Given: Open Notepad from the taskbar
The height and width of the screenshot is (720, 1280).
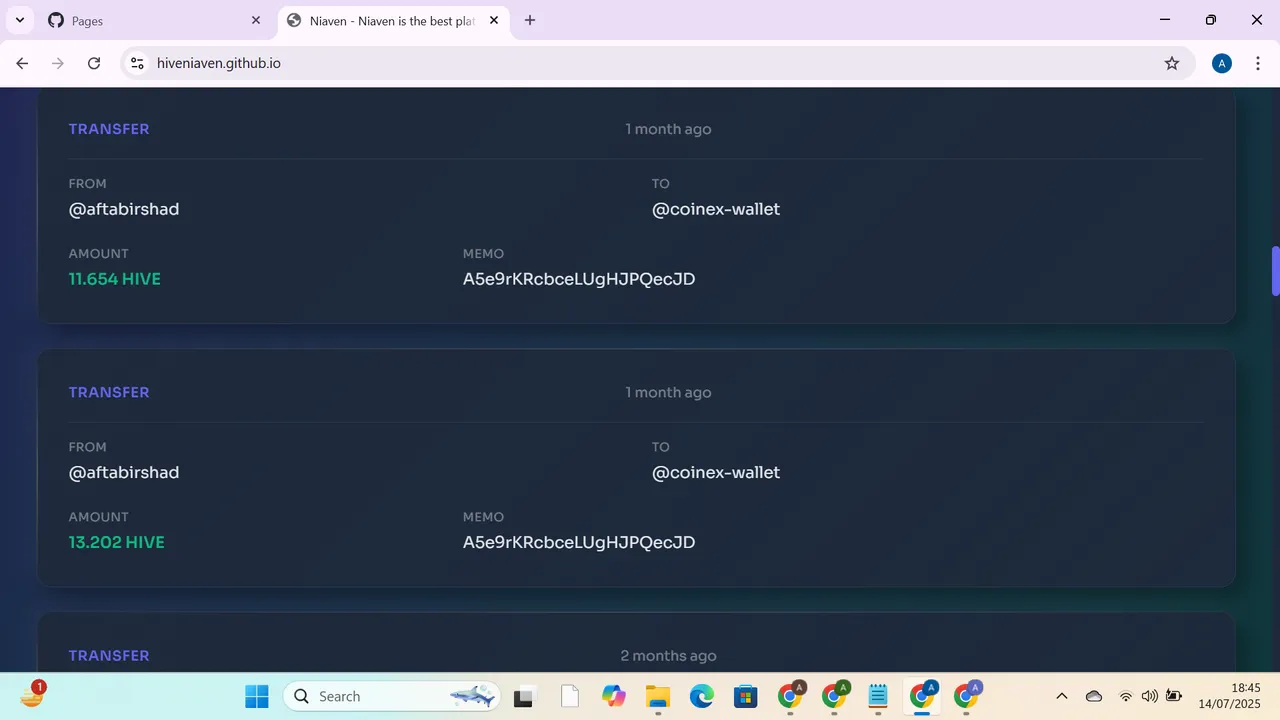Looking at the screenshot, I should click(x=878, y=696).
